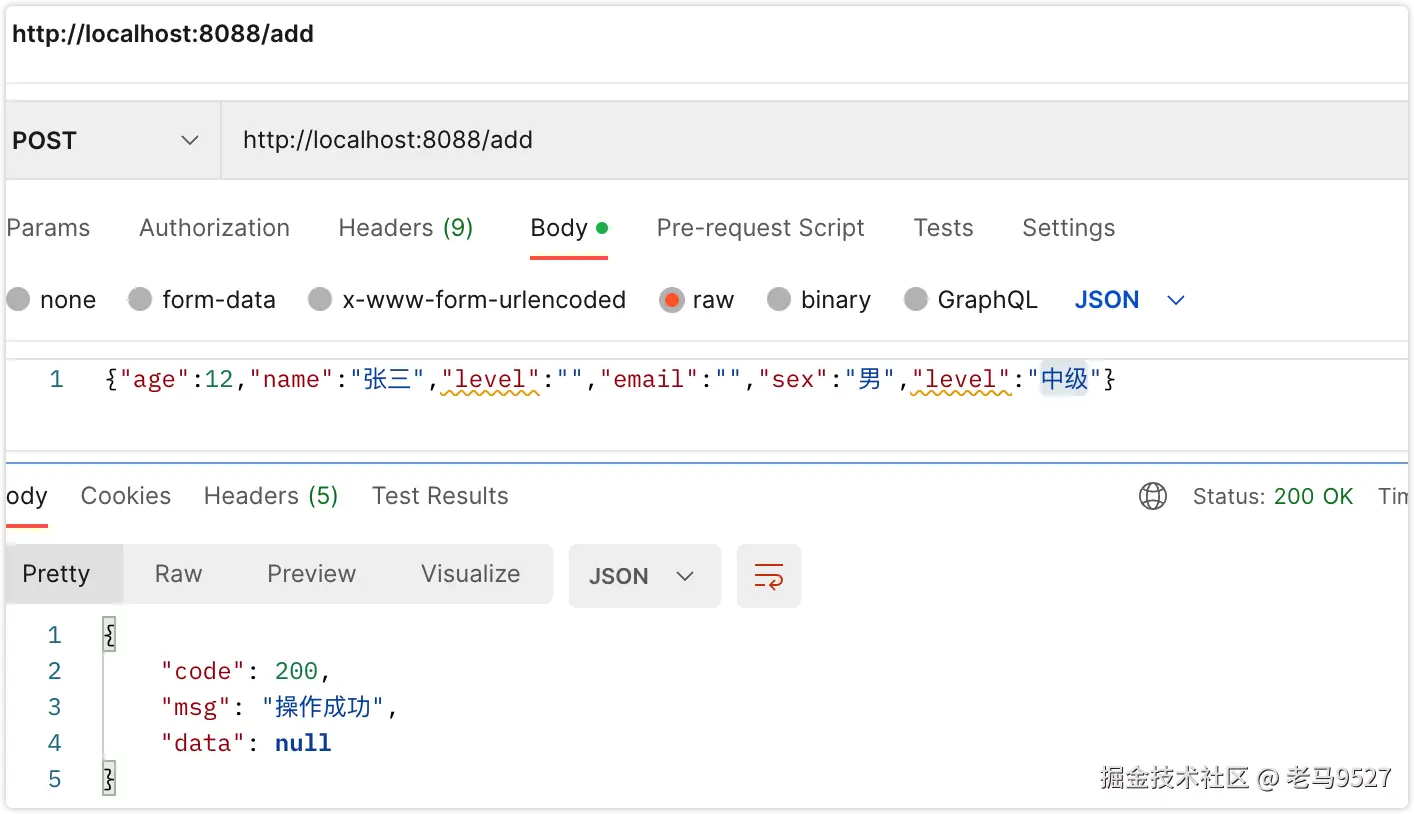This screenshot has width=1414, height=814.
Task: Open the Headers (9) request tab
Action: (405, 228)
